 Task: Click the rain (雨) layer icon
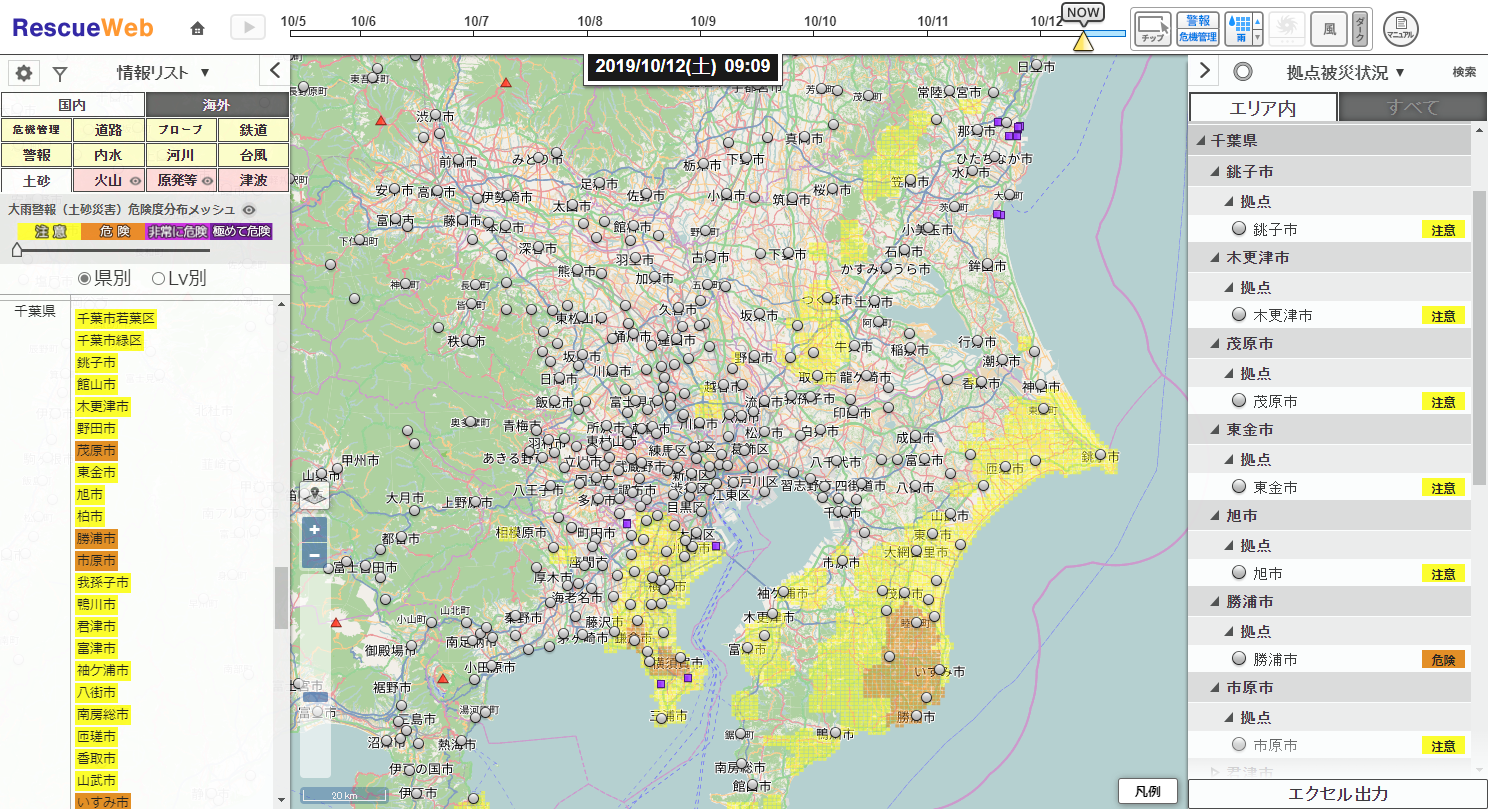coord(1238,28)
